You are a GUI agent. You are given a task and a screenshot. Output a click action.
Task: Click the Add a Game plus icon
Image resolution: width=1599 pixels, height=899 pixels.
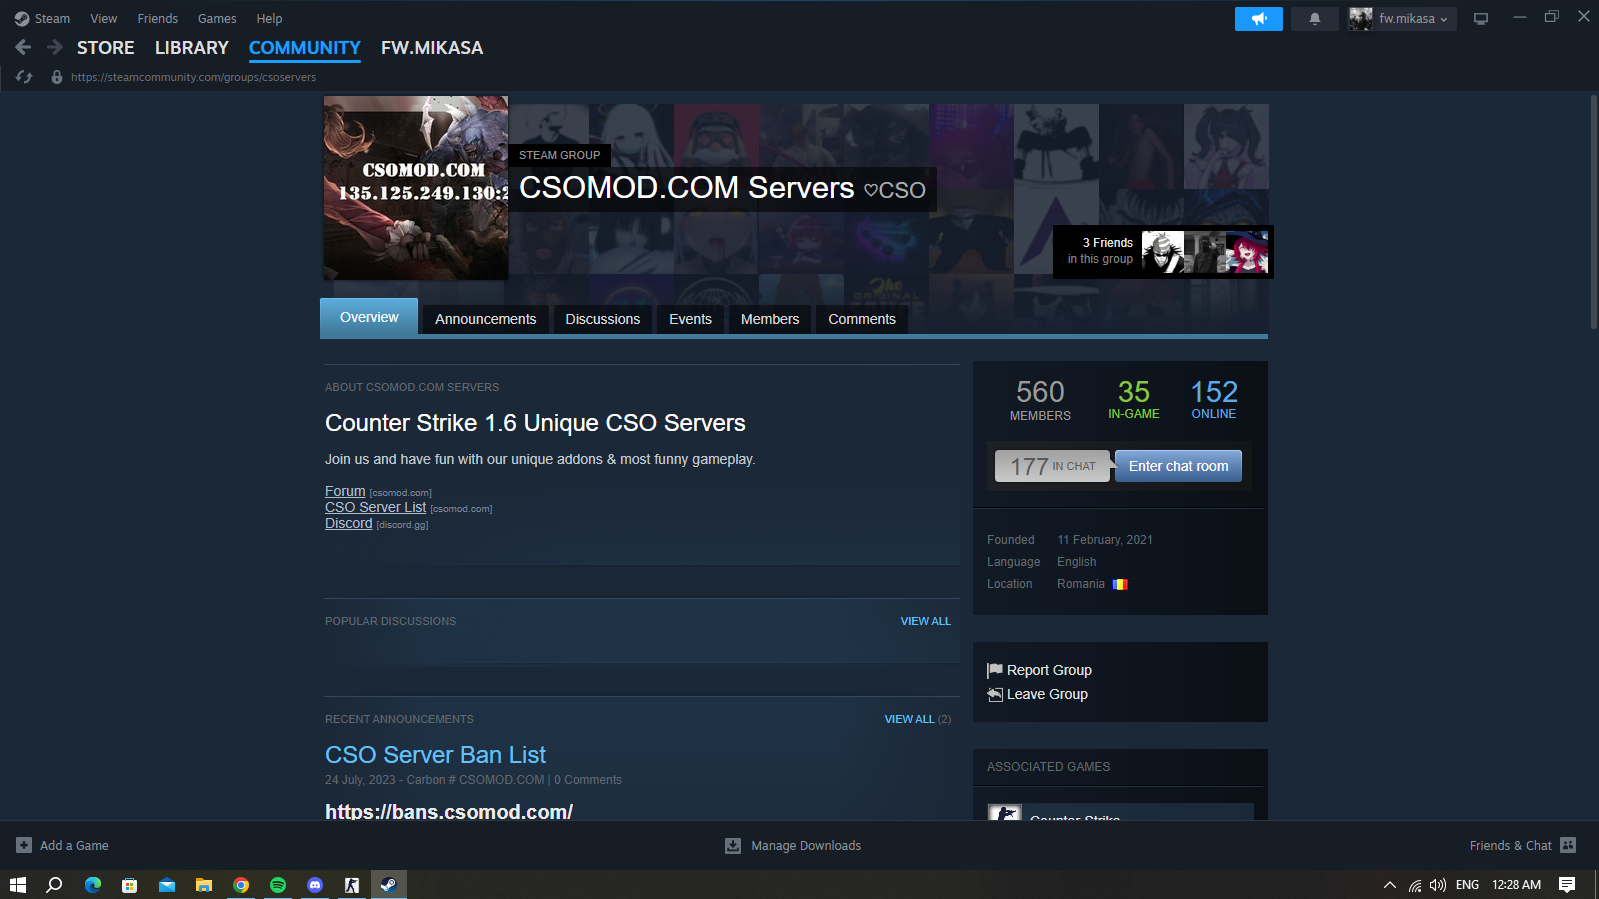point(24,845)
